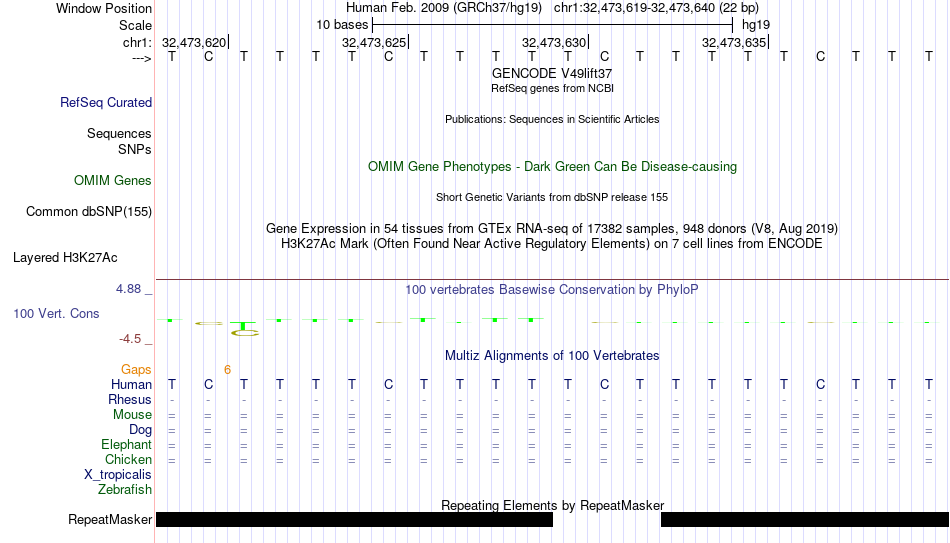This screenshot has height=543, width=950.
Task: Click GENCODE V49lift37 track title
Action: coord(552,73)
